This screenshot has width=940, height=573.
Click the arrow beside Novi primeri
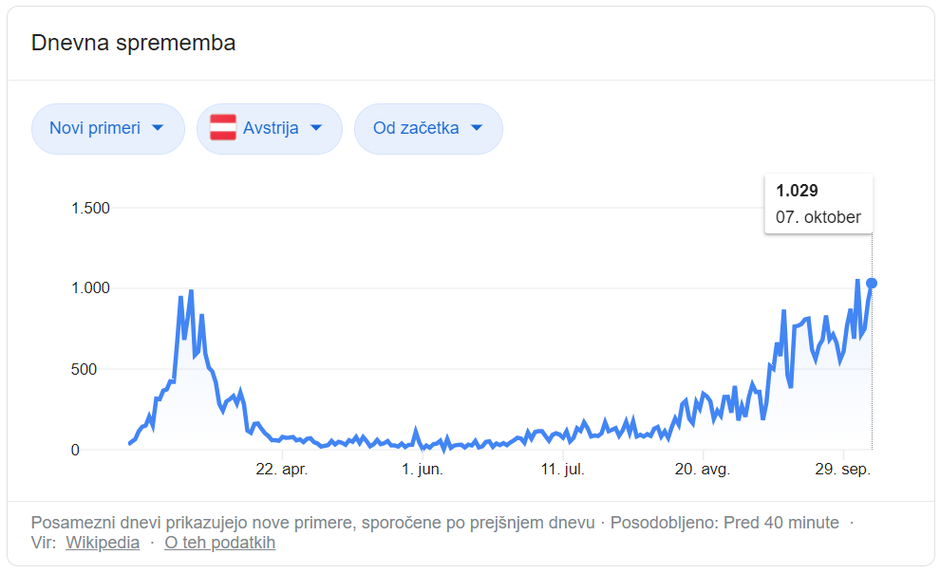pyautogui.click(x=158, y=128)
